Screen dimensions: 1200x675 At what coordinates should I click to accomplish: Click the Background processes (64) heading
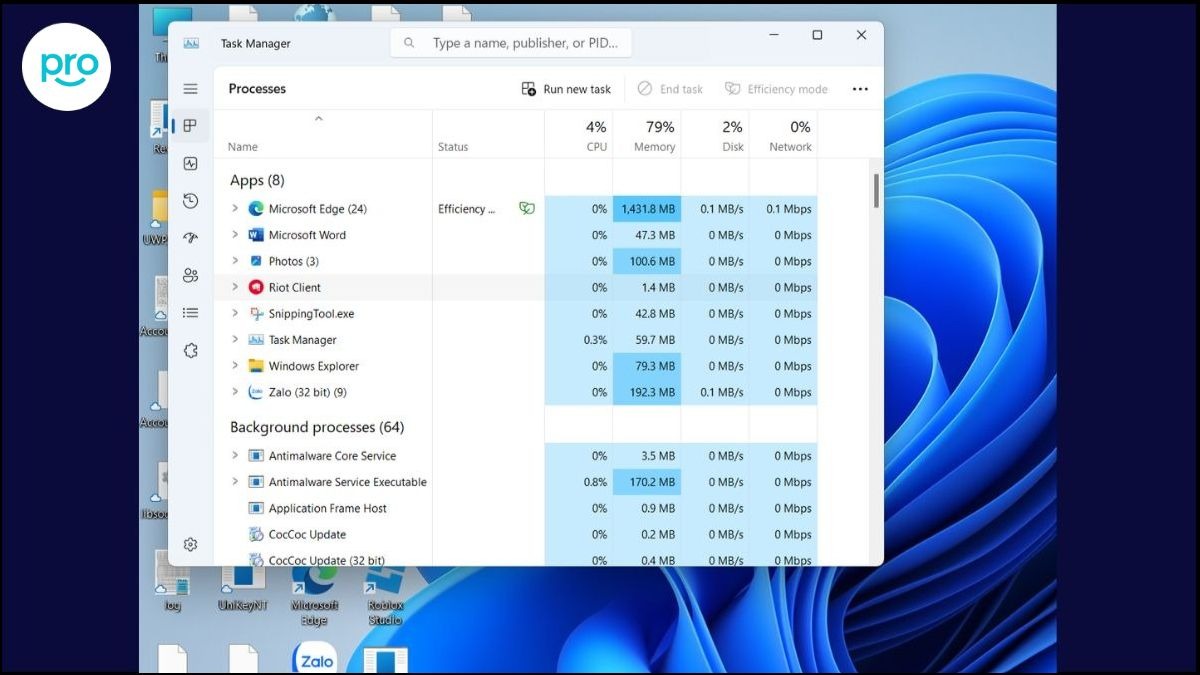(x=317, y=427)
